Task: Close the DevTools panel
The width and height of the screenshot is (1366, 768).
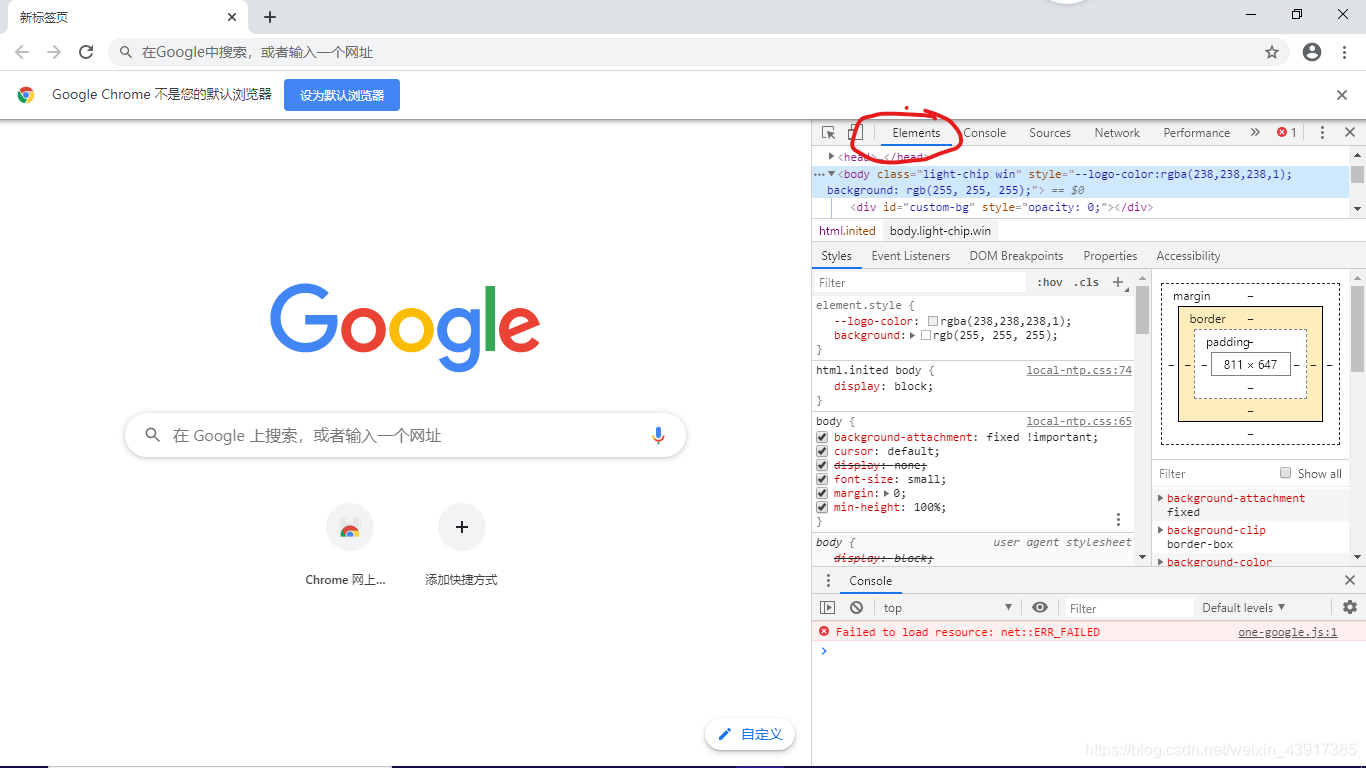Action: click(1350, 133)
